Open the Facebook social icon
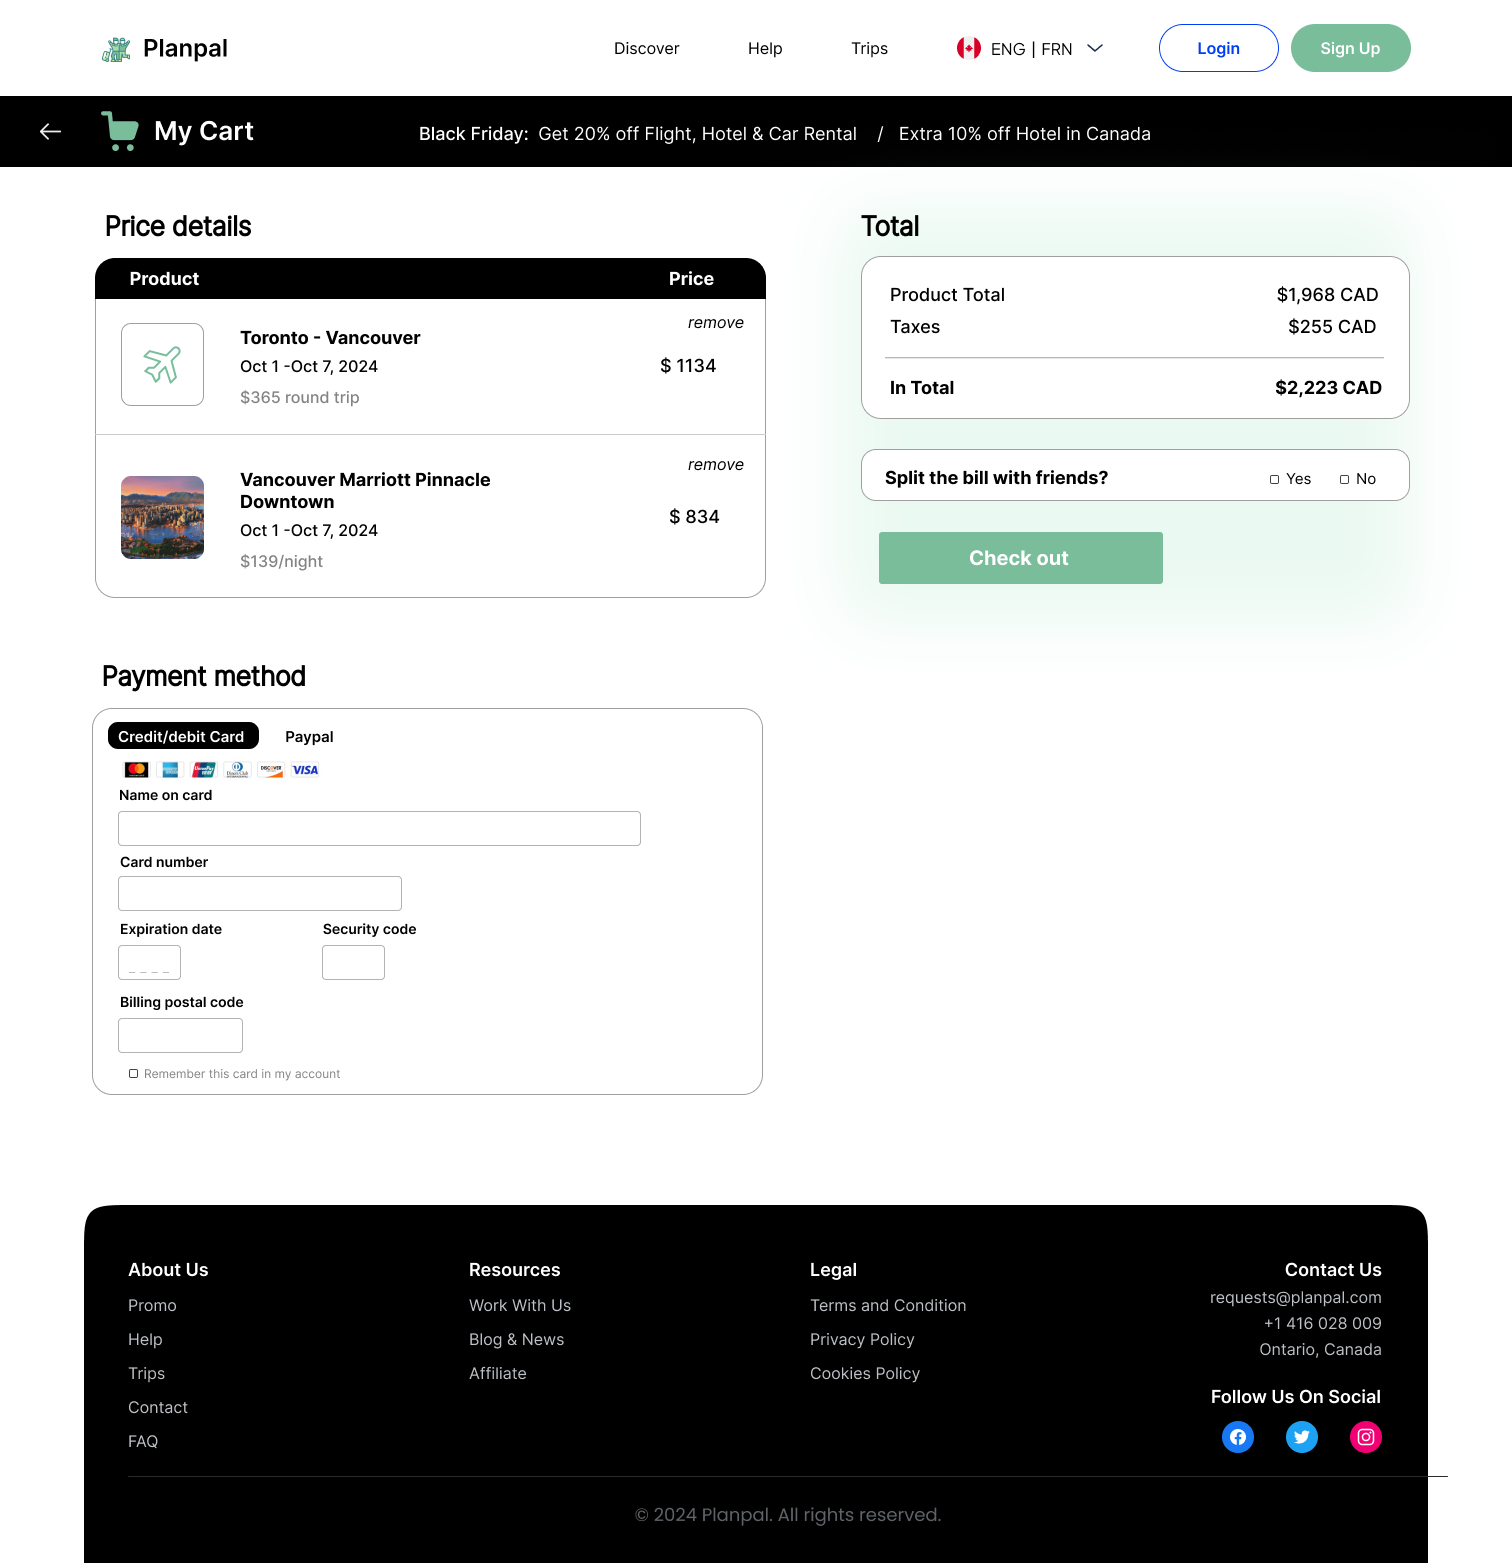Image resolution: width=1512 pixels, height=1563 pixels. pyautogui.click(x=1238, y=1437)
